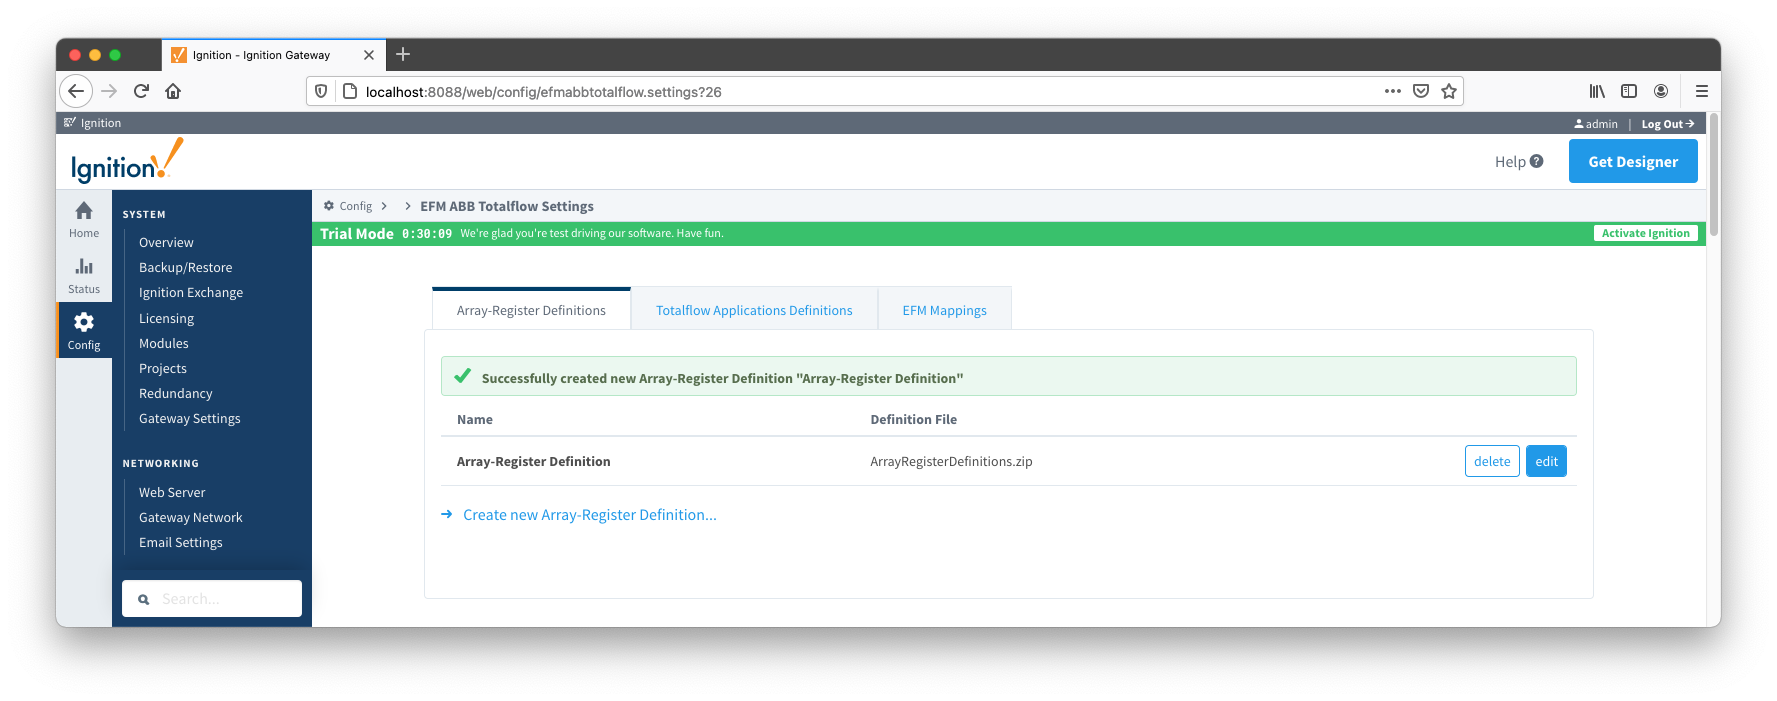The image size is (1777, 701).
Task: Click the page vertical scrollbar
Action: (x=1714, y=175)
